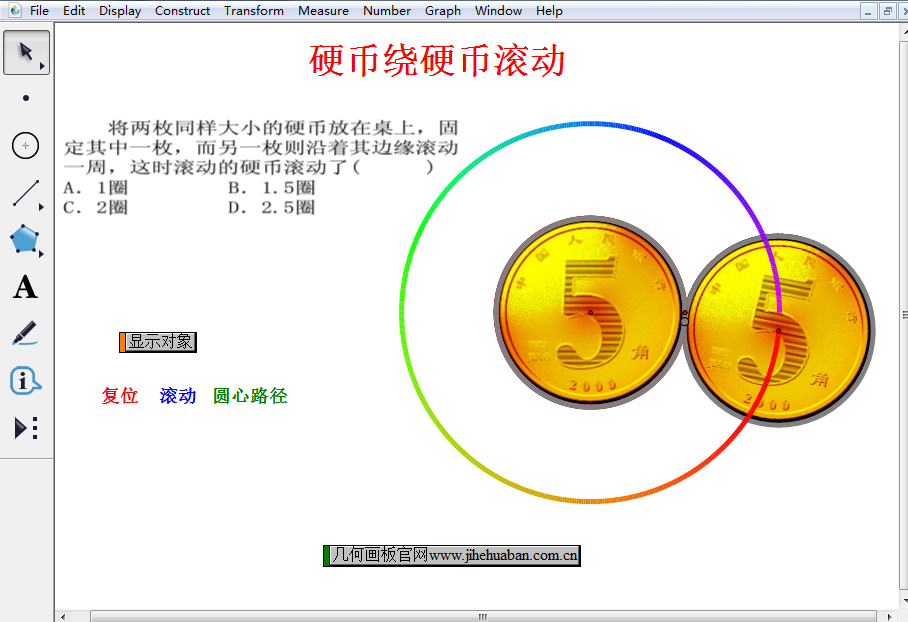Viewport: 908px width, 622px height.
Task: Select the Information tool
Action: click(25, 381)
